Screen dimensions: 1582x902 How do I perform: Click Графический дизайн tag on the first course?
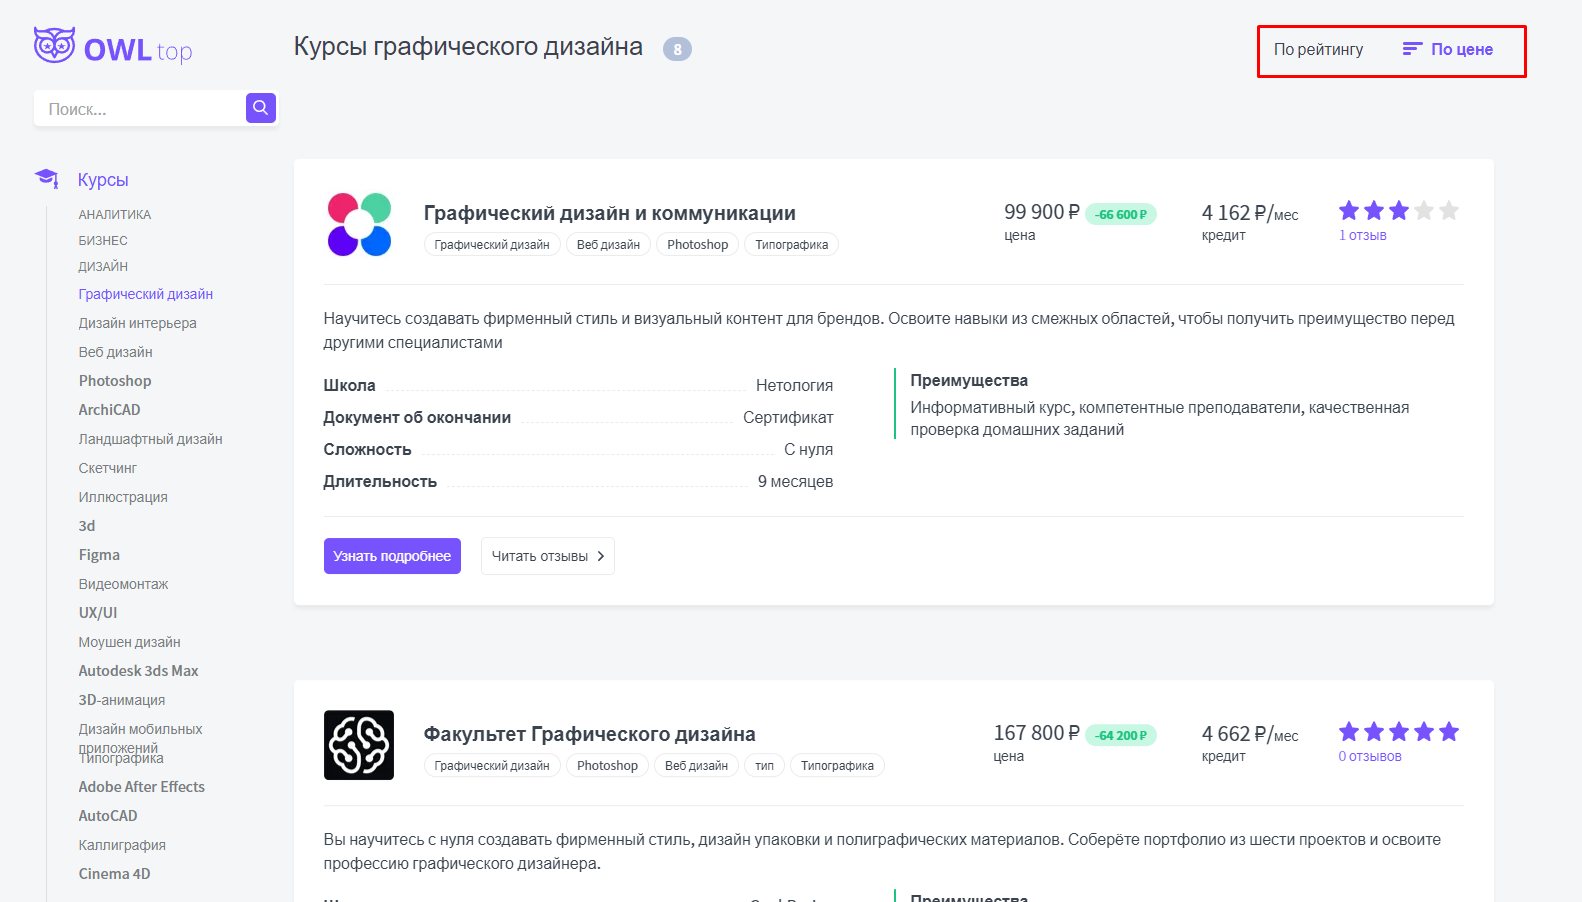[x=492, y=244]
